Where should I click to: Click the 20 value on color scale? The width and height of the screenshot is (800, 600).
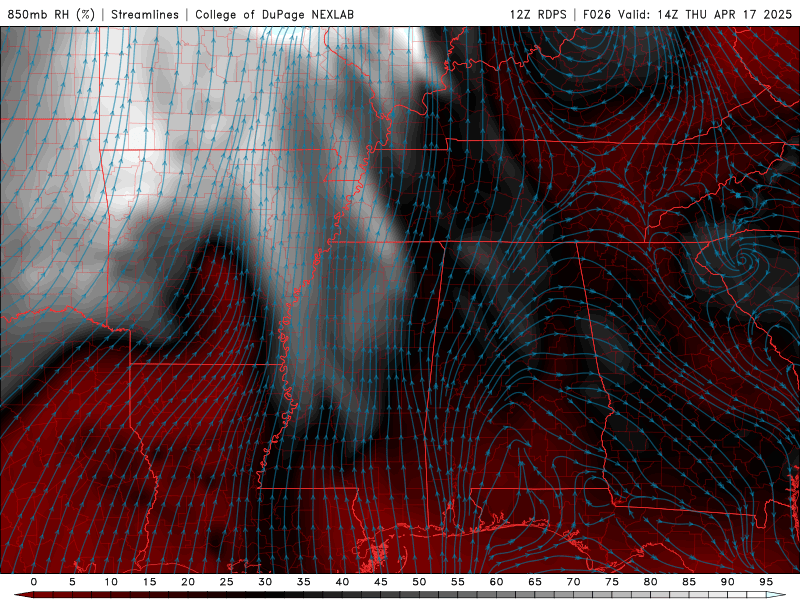tap(188, 582)
